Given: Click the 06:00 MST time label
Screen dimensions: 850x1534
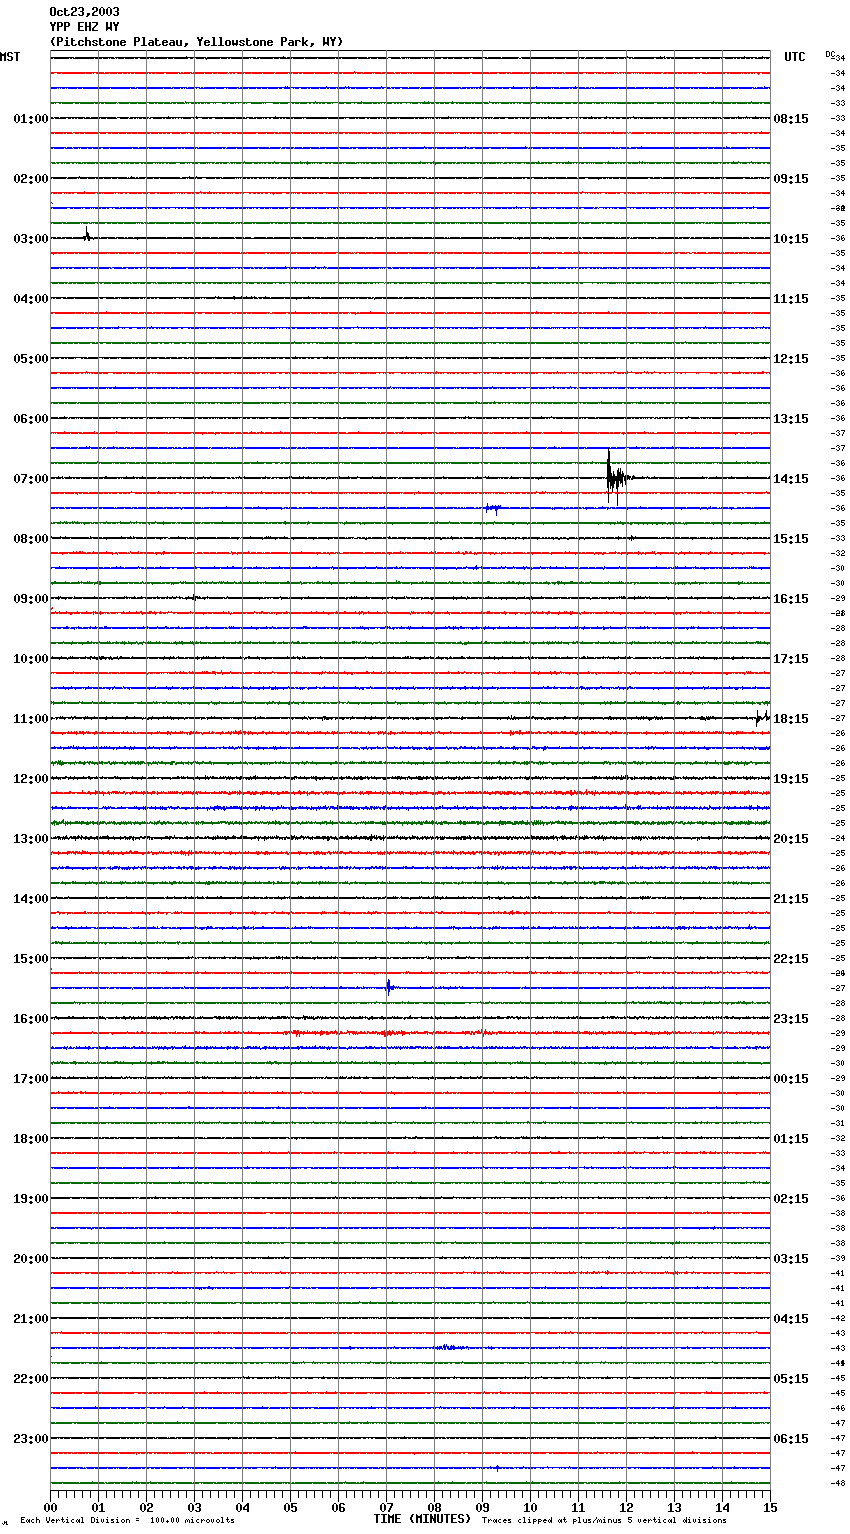Looking at the screenshot, I should click(x=31, y=419).
